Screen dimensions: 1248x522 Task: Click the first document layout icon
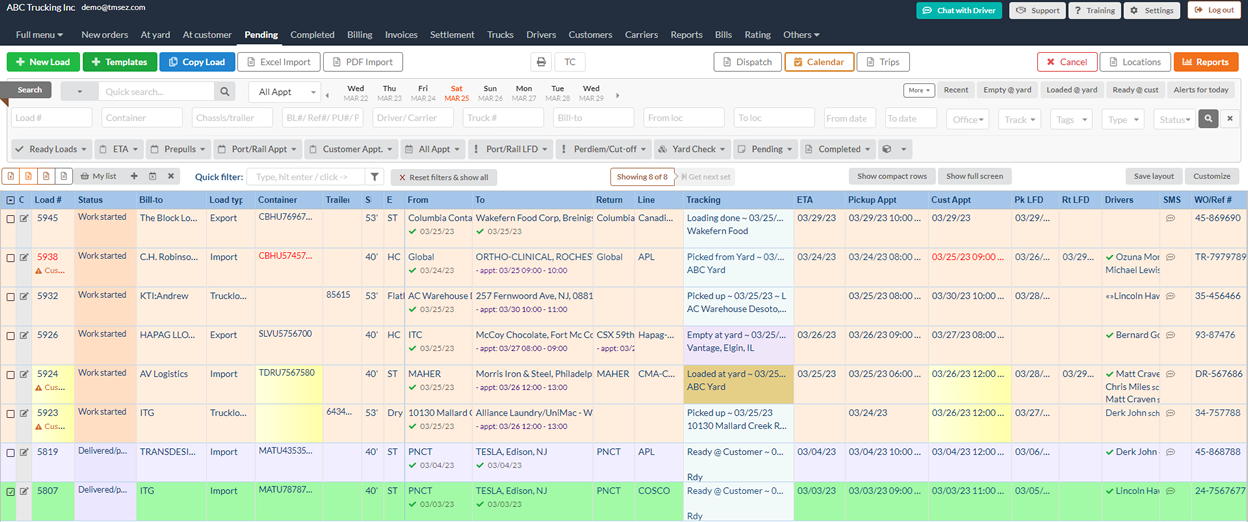pyautogui.click(x=11, y=176)
